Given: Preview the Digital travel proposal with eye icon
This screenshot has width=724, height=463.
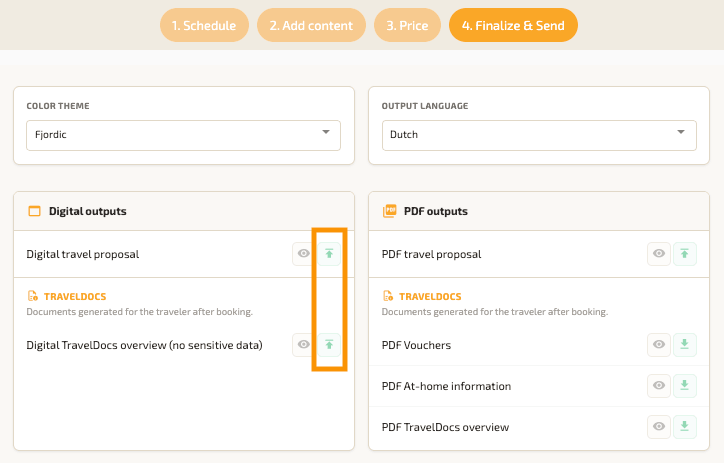Looking at the screenshot, I should [x=304, y=254].
